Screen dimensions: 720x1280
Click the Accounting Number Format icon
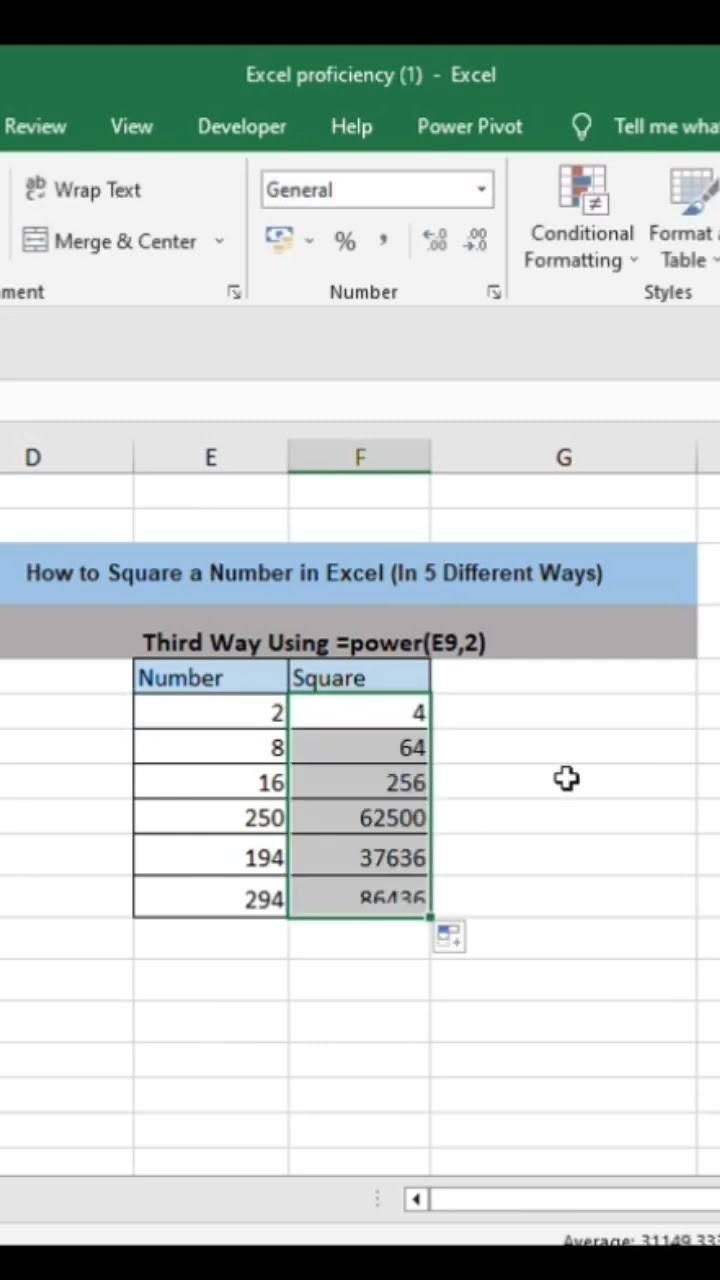coord(279,240)
